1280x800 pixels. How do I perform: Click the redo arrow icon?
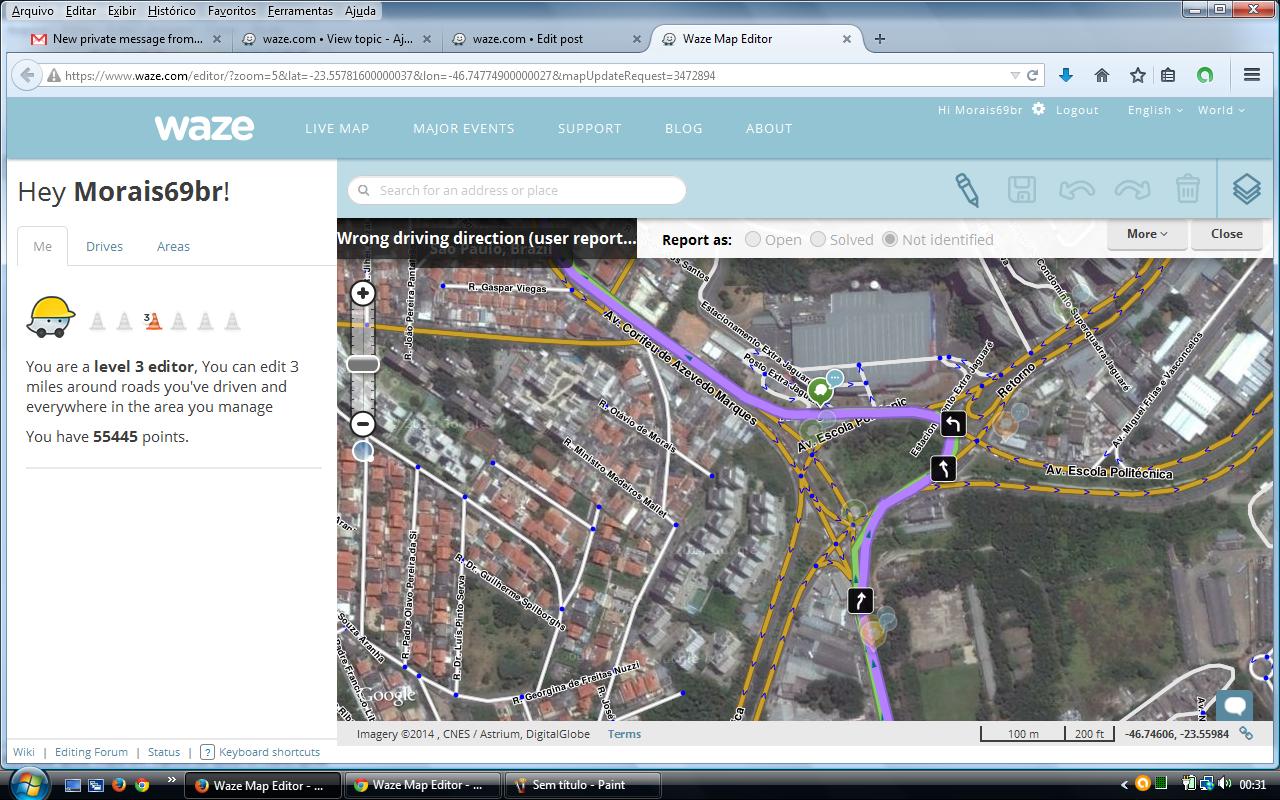tap(1131, 189)
